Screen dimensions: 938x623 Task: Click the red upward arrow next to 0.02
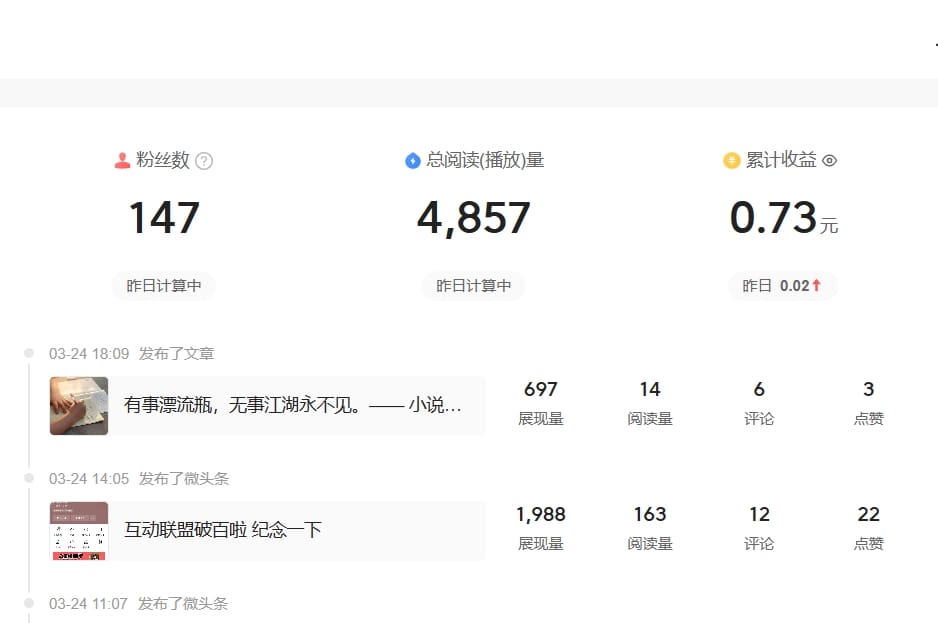pyautogui.click(x=818, y=285)
